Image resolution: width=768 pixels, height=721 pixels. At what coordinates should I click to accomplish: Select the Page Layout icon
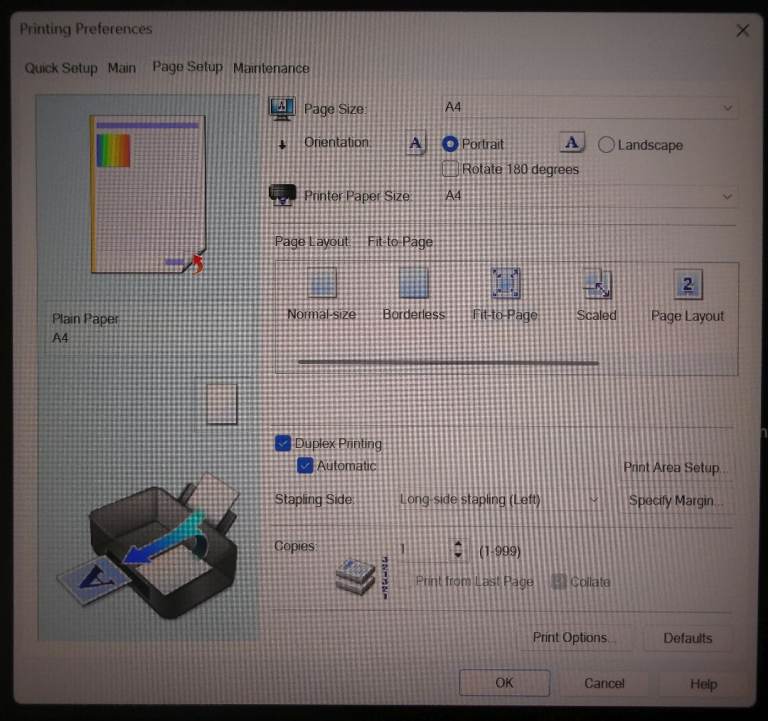click(687, 285)
